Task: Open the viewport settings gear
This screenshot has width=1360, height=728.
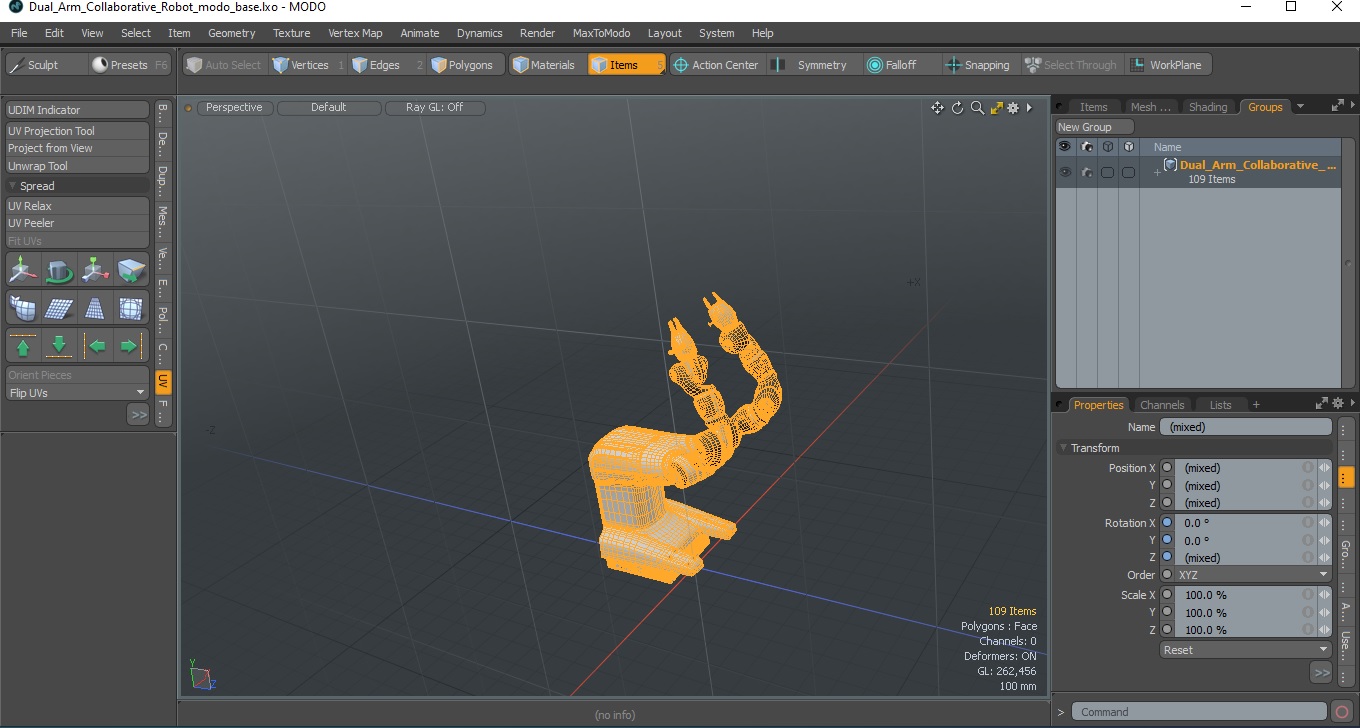Action: [1013, 108]
